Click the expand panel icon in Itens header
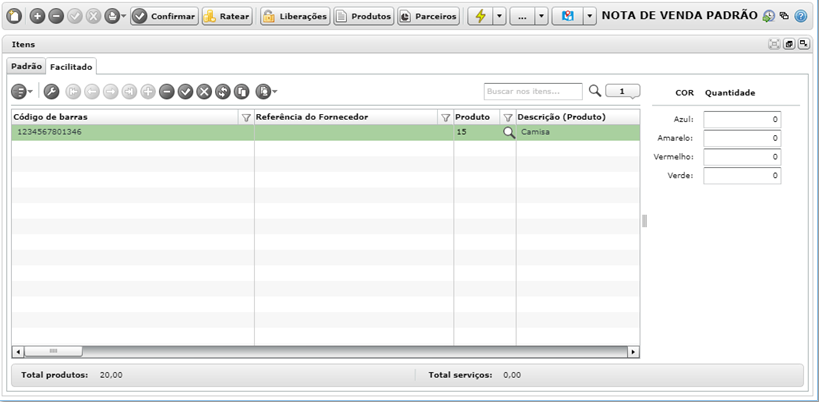Screen dimensions: 819x402 pos(804,44)
